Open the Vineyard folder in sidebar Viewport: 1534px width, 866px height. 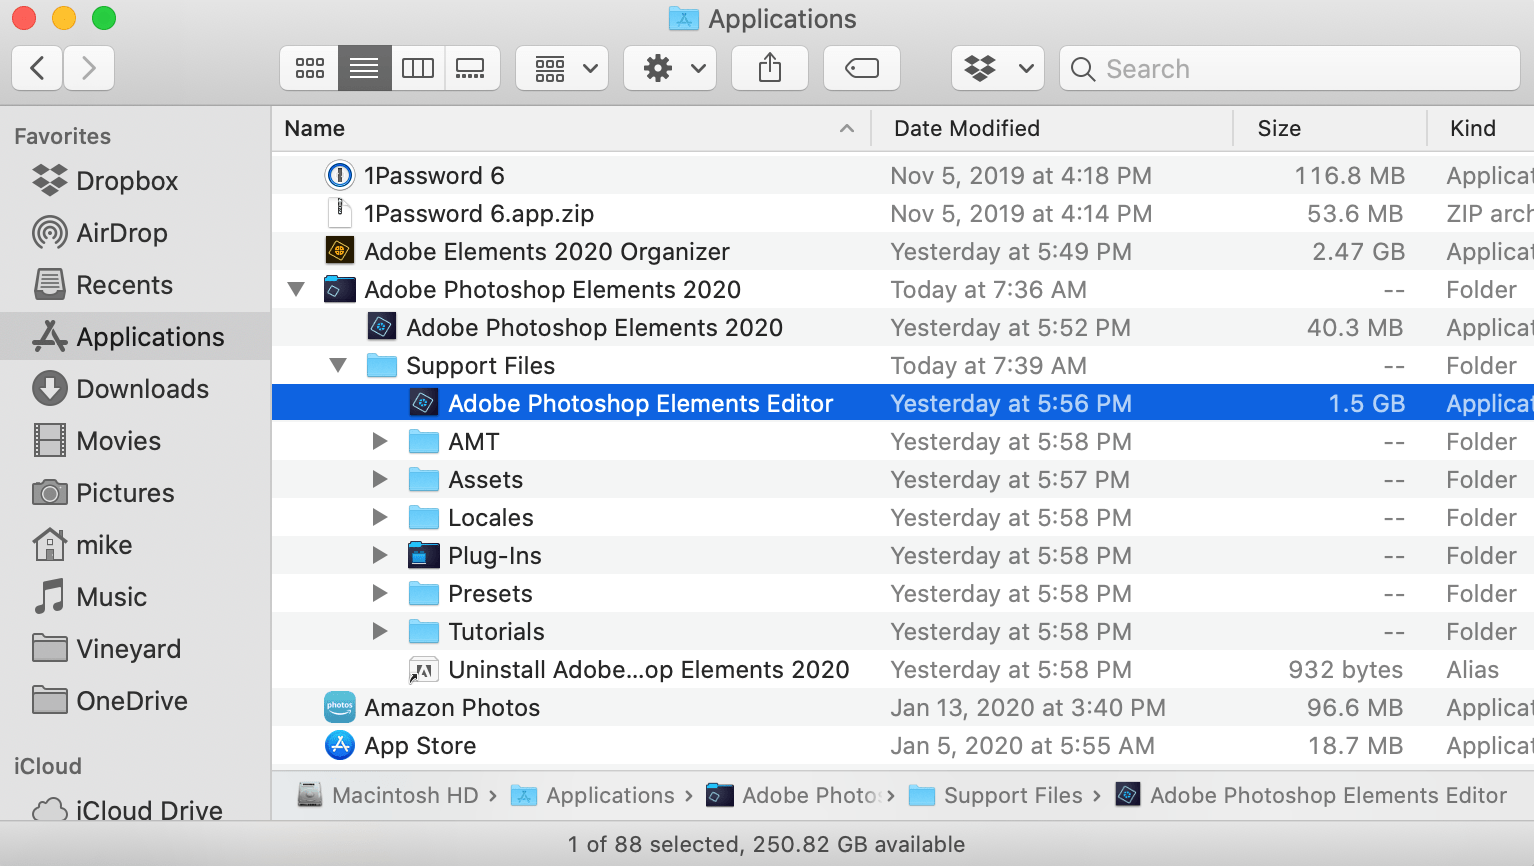(x=136, y=649)
